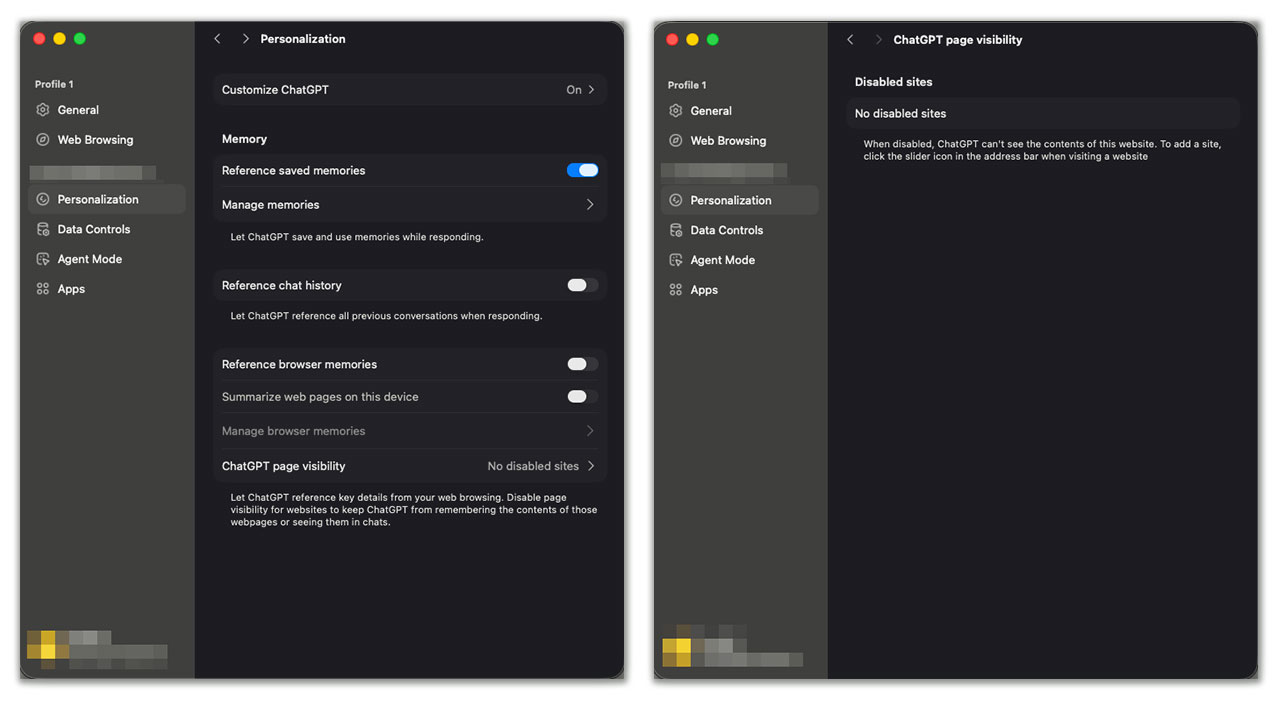
Task: Open the Data Controls icon in the Personalization window
Action: pos(42,229)
